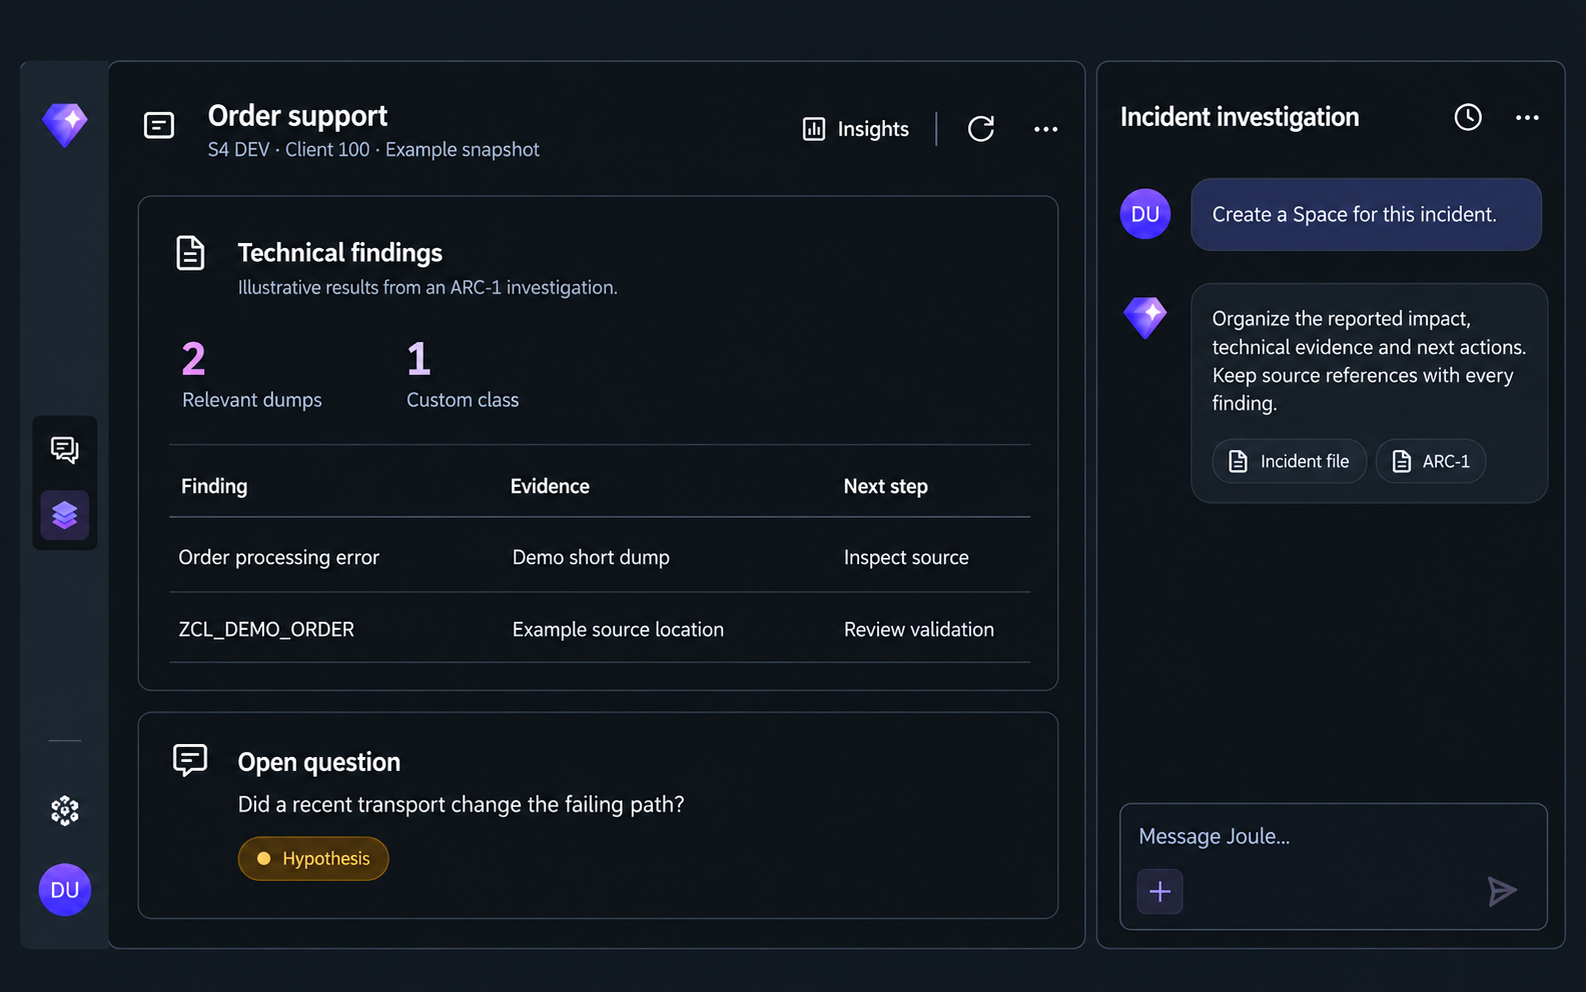Click the Create a Space message bubble
This screenshot has height=992, width=1586.
click(x=1366, y=214)
